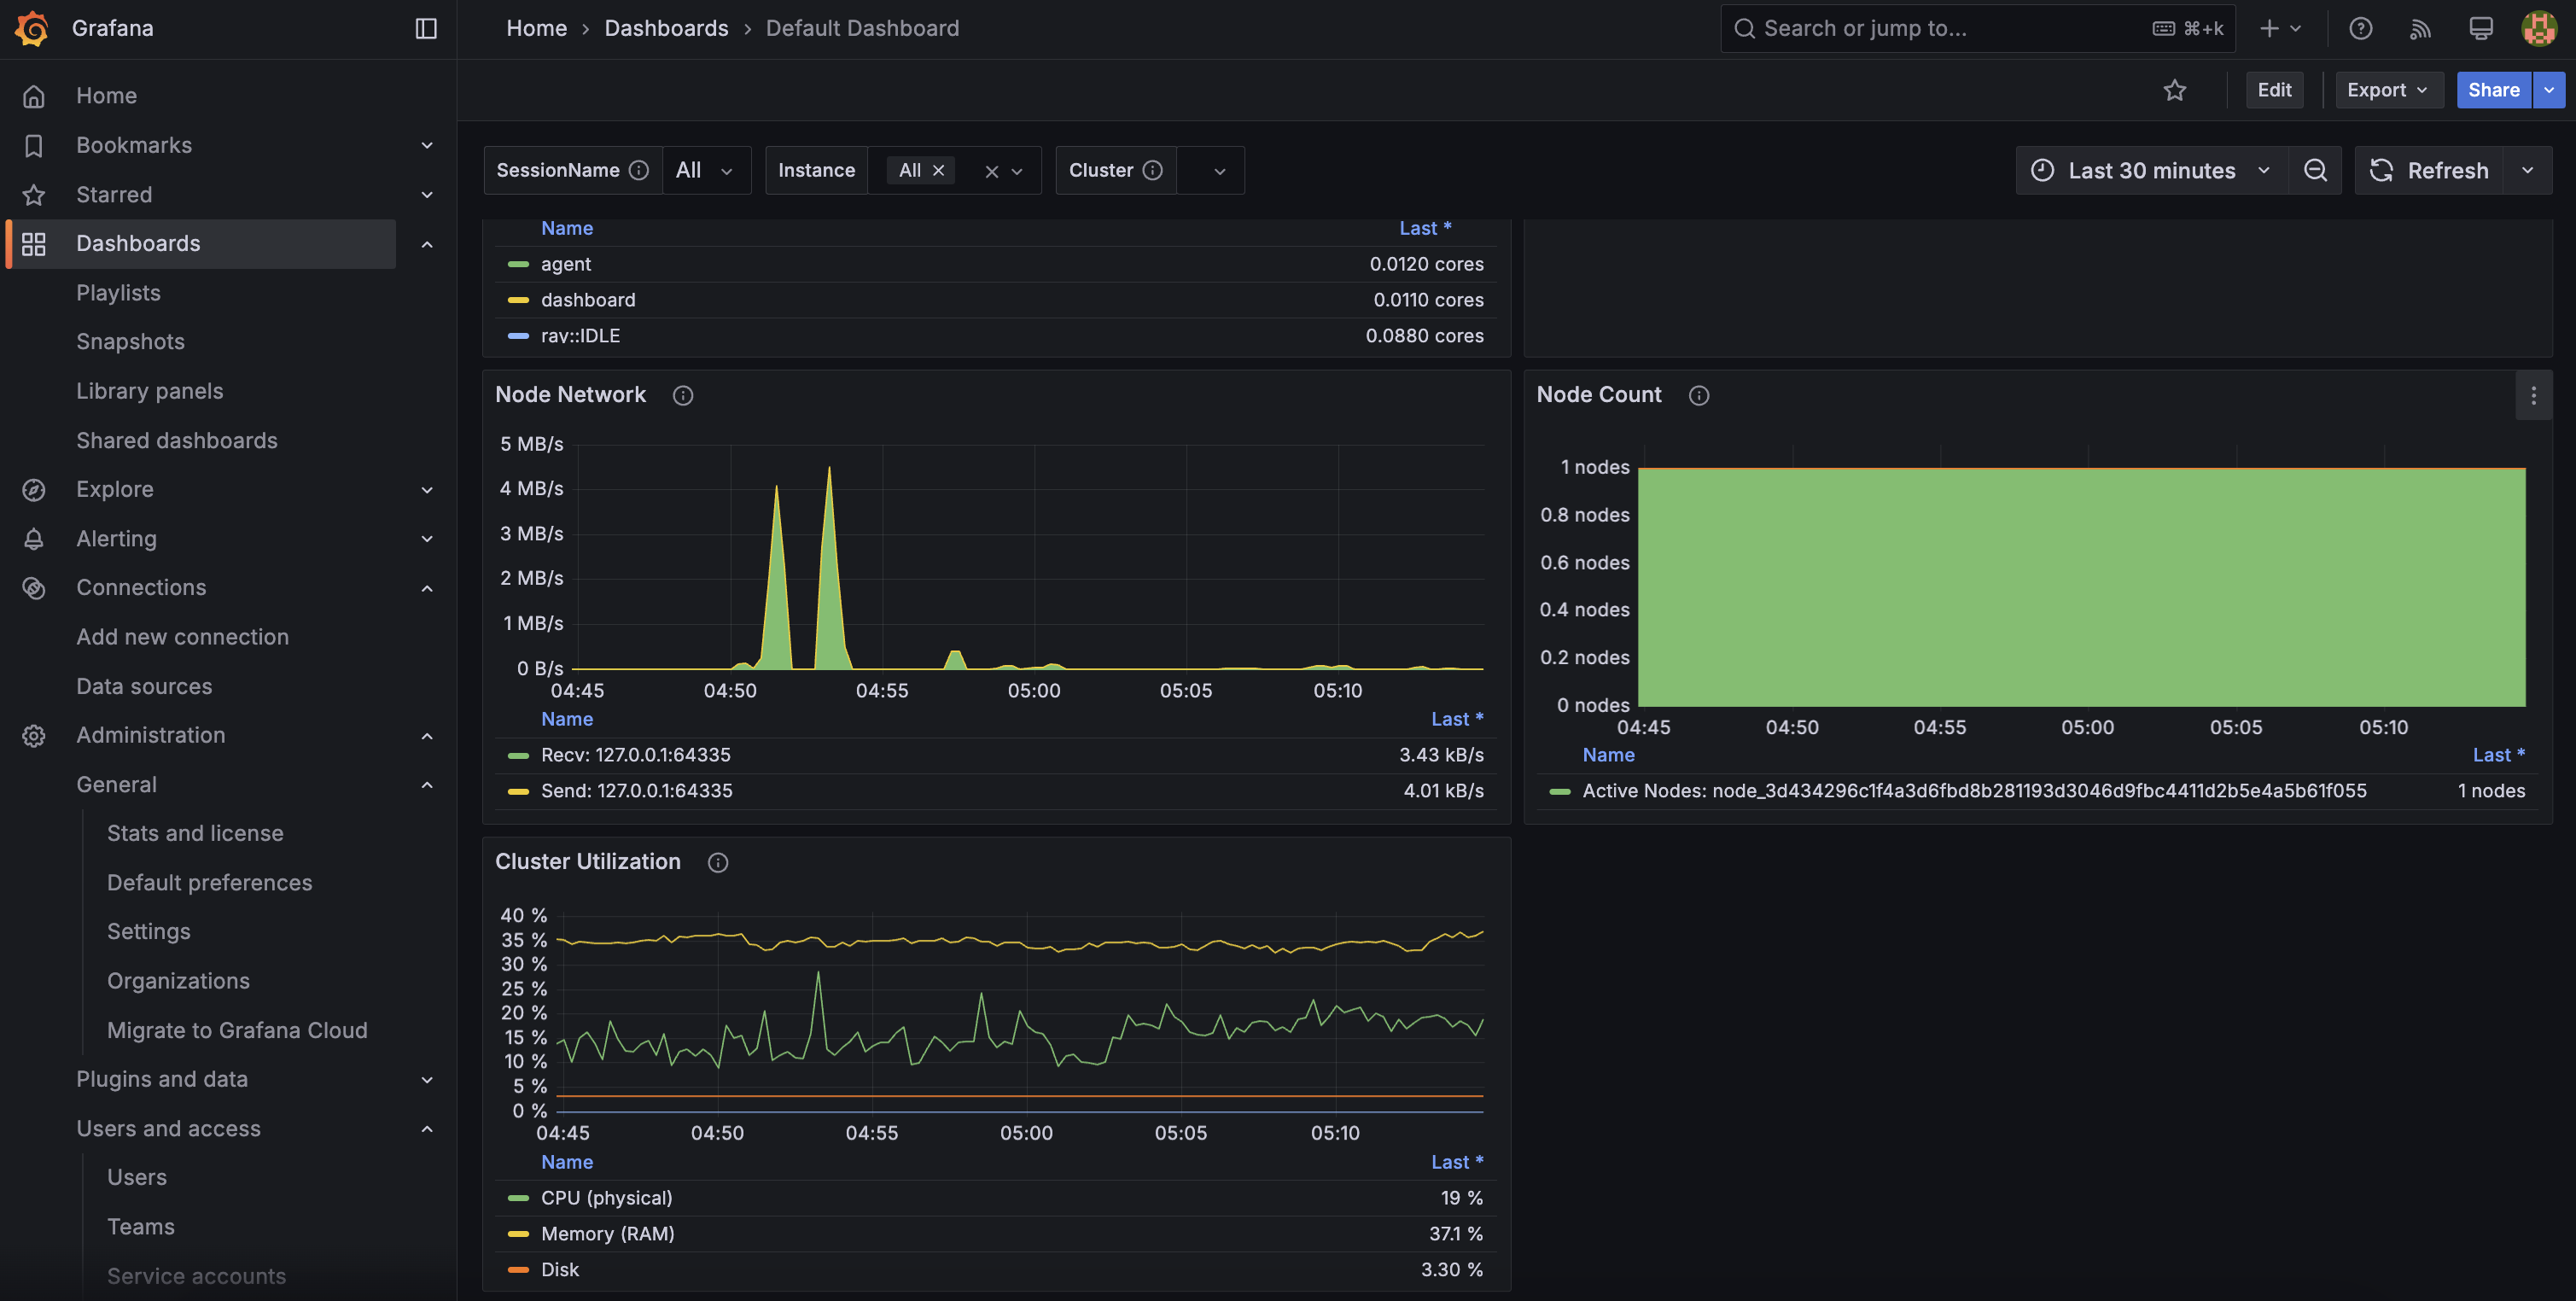Screen dimensions: 2576x1301
Task: Open the Last 30 minutes time picker
Action: tap(2151, 170)
